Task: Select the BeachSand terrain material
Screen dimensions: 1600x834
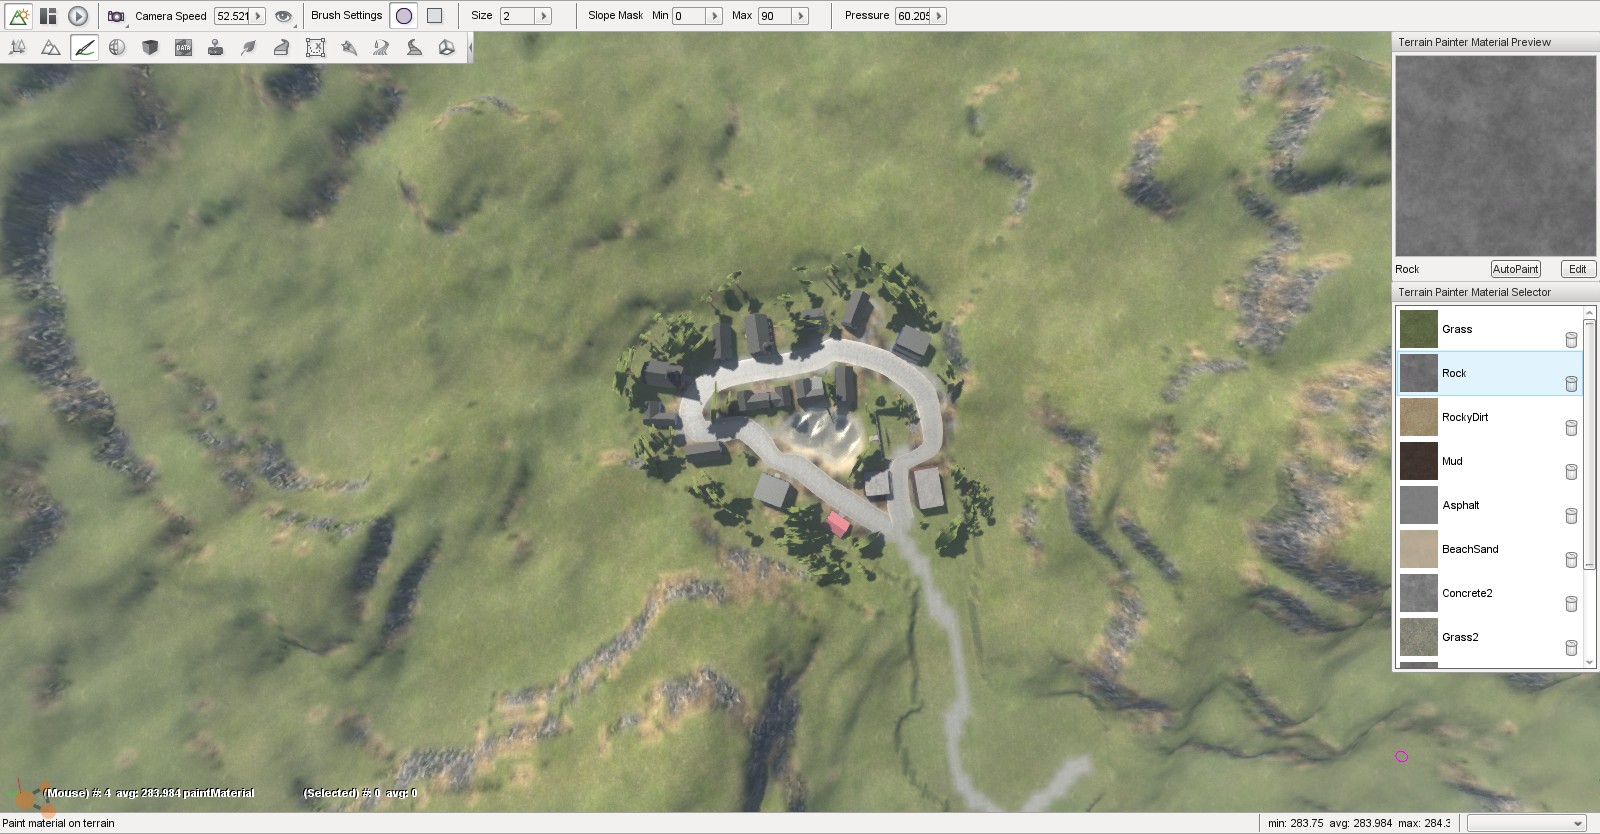Action: click(x=1489, y=549)
